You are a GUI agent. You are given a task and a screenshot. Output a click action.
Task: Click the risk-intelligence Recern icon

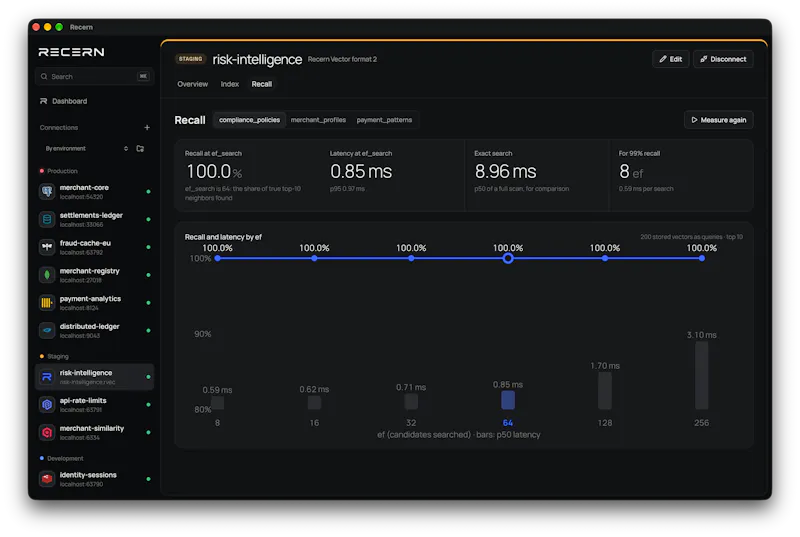(x=47, y=377)
